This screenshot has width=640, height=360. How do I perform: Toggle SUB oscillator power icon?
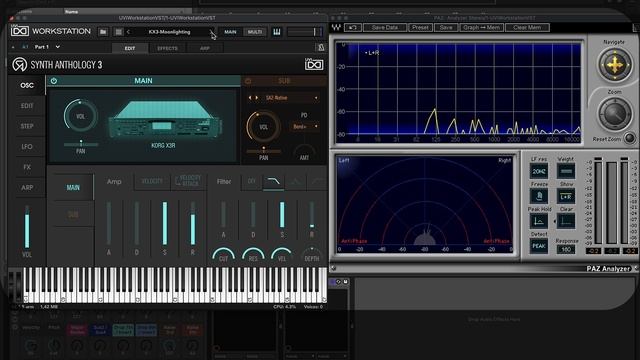click(x=248, y=81)
